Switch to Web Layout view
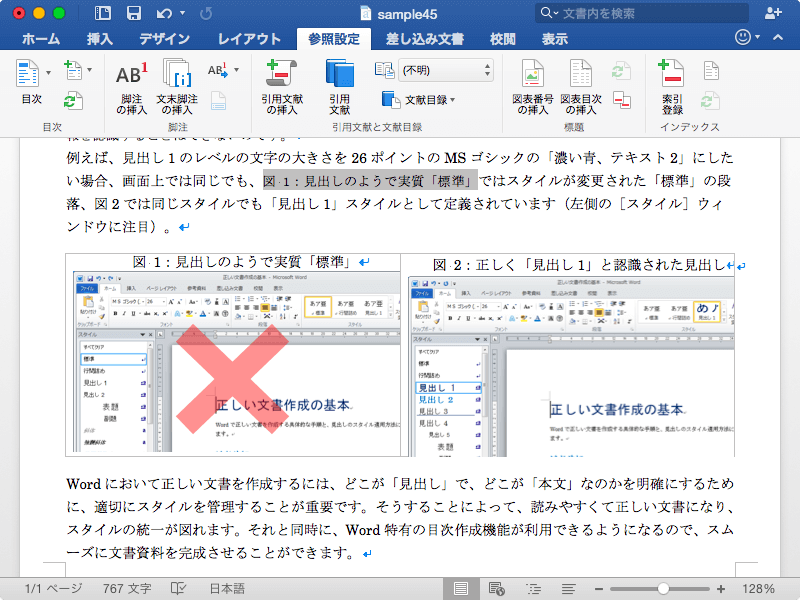800x600 pixels. click(x=496, y=589)
